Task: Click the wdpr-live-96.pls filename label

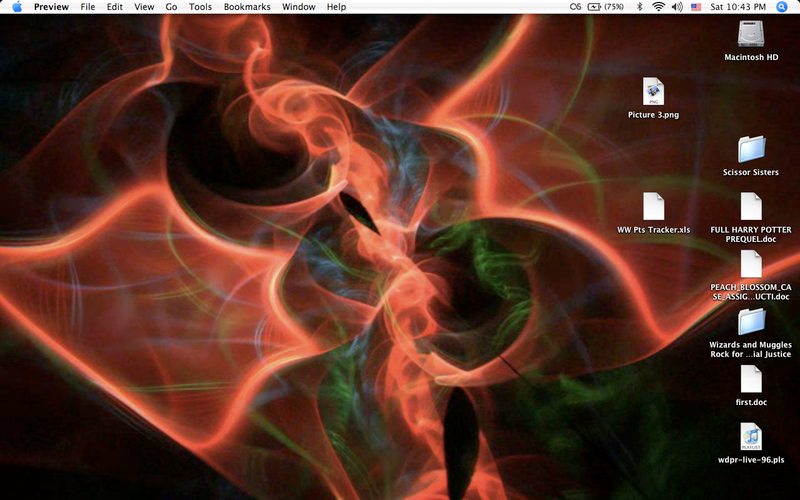Action: coord(751,460)
